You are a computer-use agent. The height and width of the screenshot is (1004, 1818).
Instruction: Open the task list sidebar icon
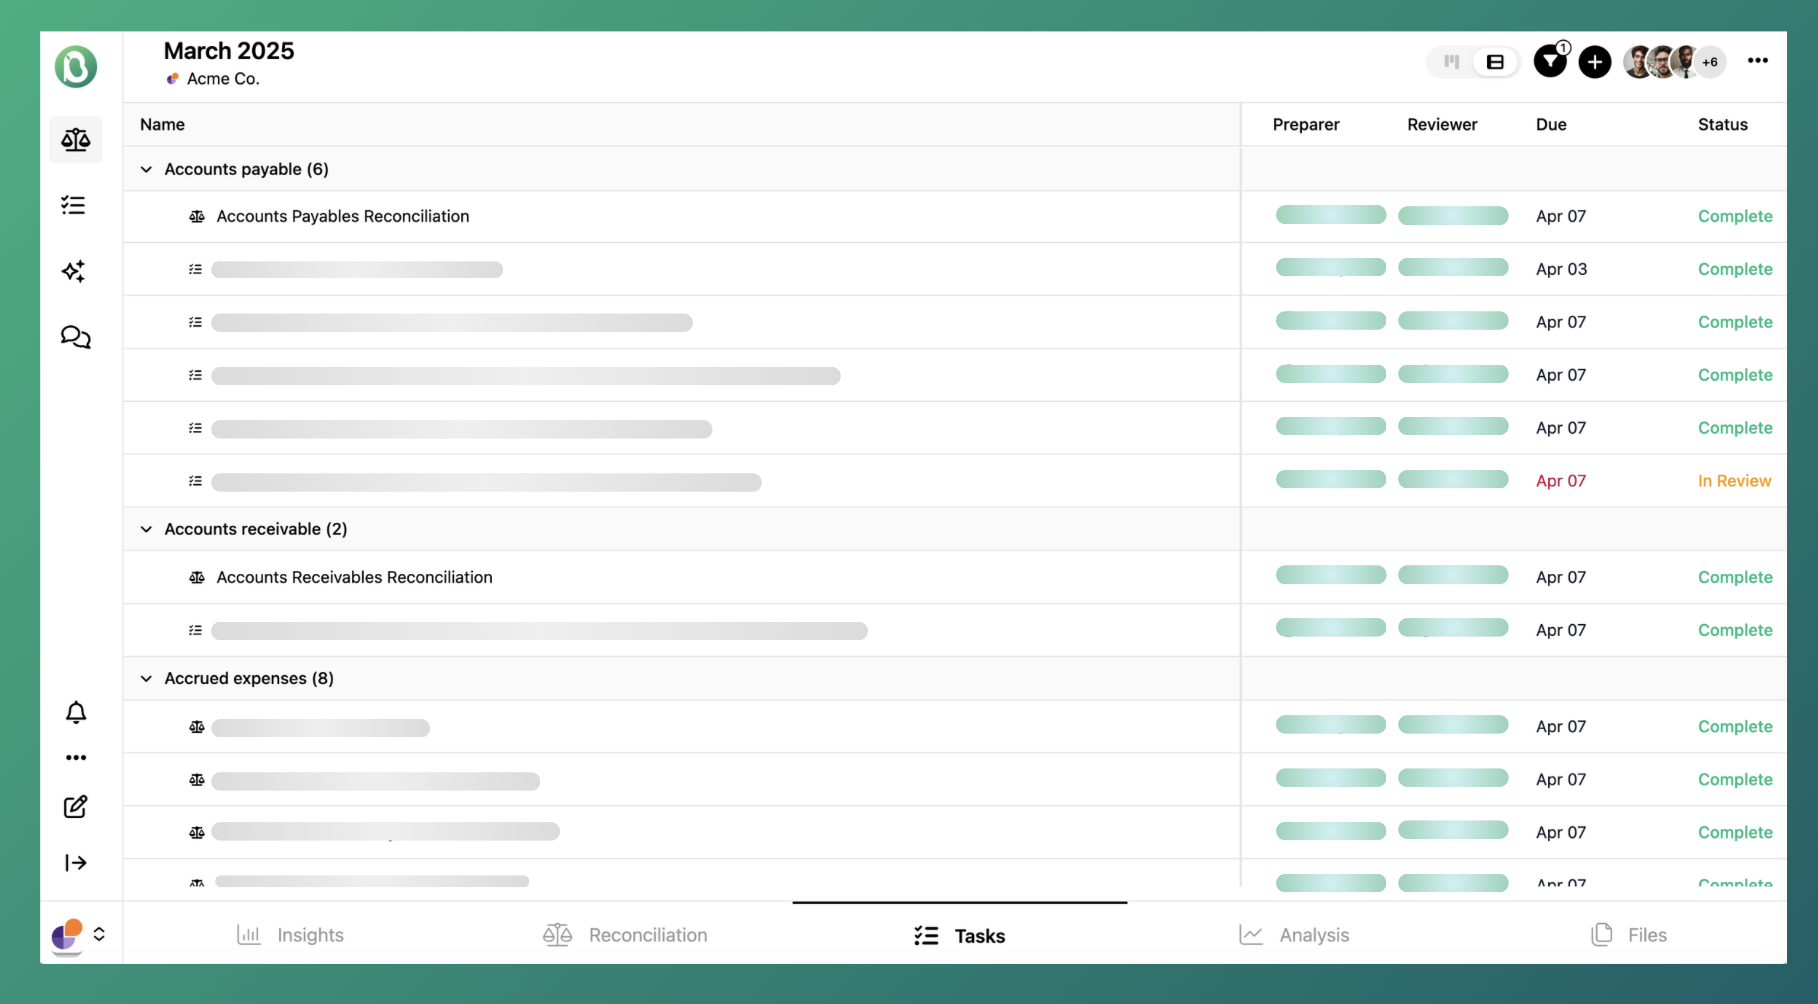[x=74, y=205]
